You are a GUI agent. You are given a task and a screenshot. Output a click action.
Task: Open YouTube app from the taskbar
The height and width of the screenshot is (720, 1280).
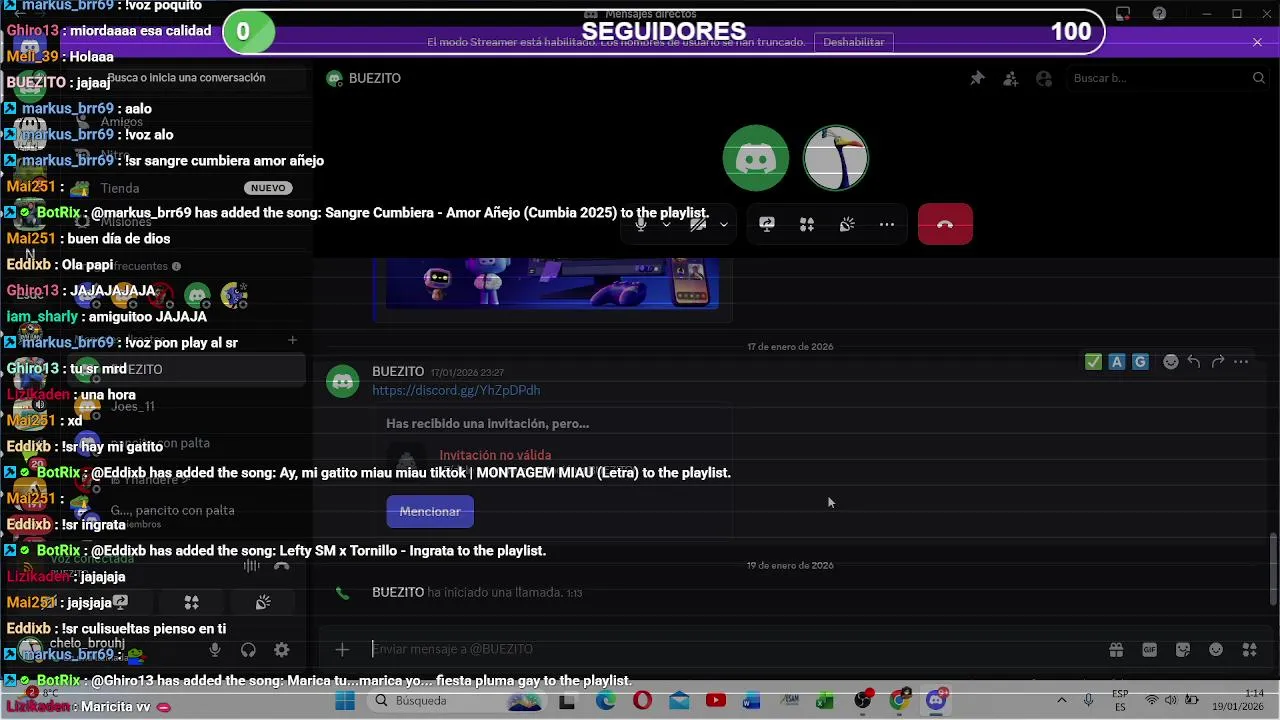coord(715,701)
